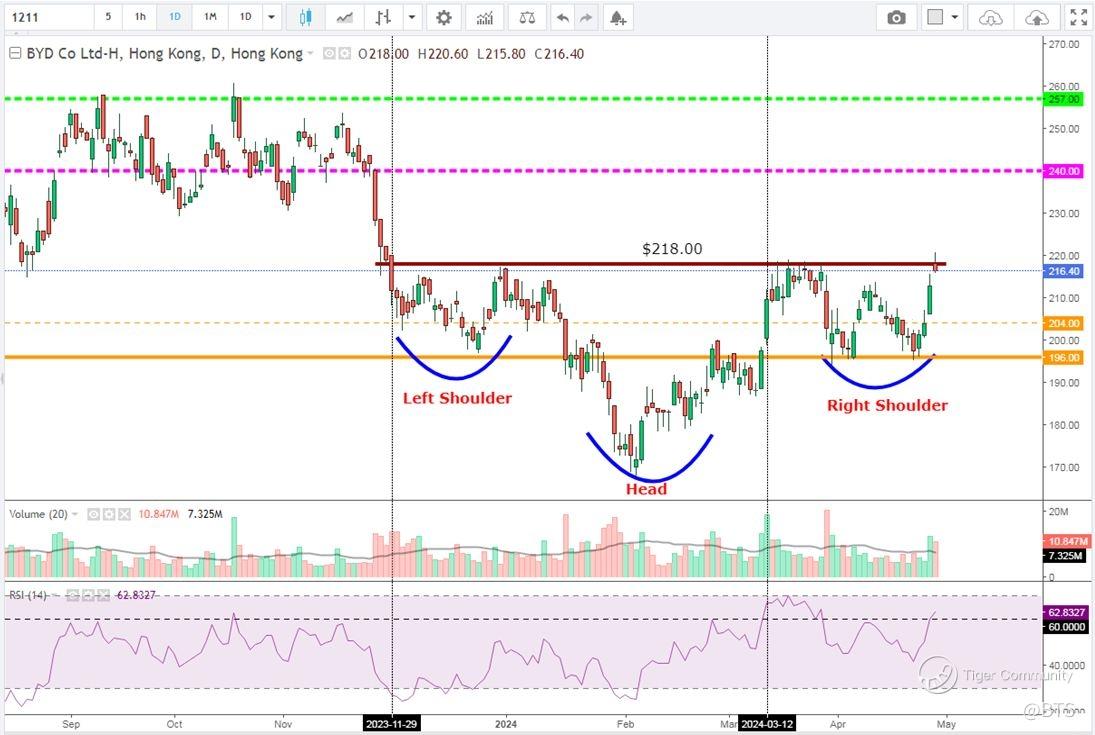
Task: Click the 7.325M volume axis label
Action: click(1066, 556)
